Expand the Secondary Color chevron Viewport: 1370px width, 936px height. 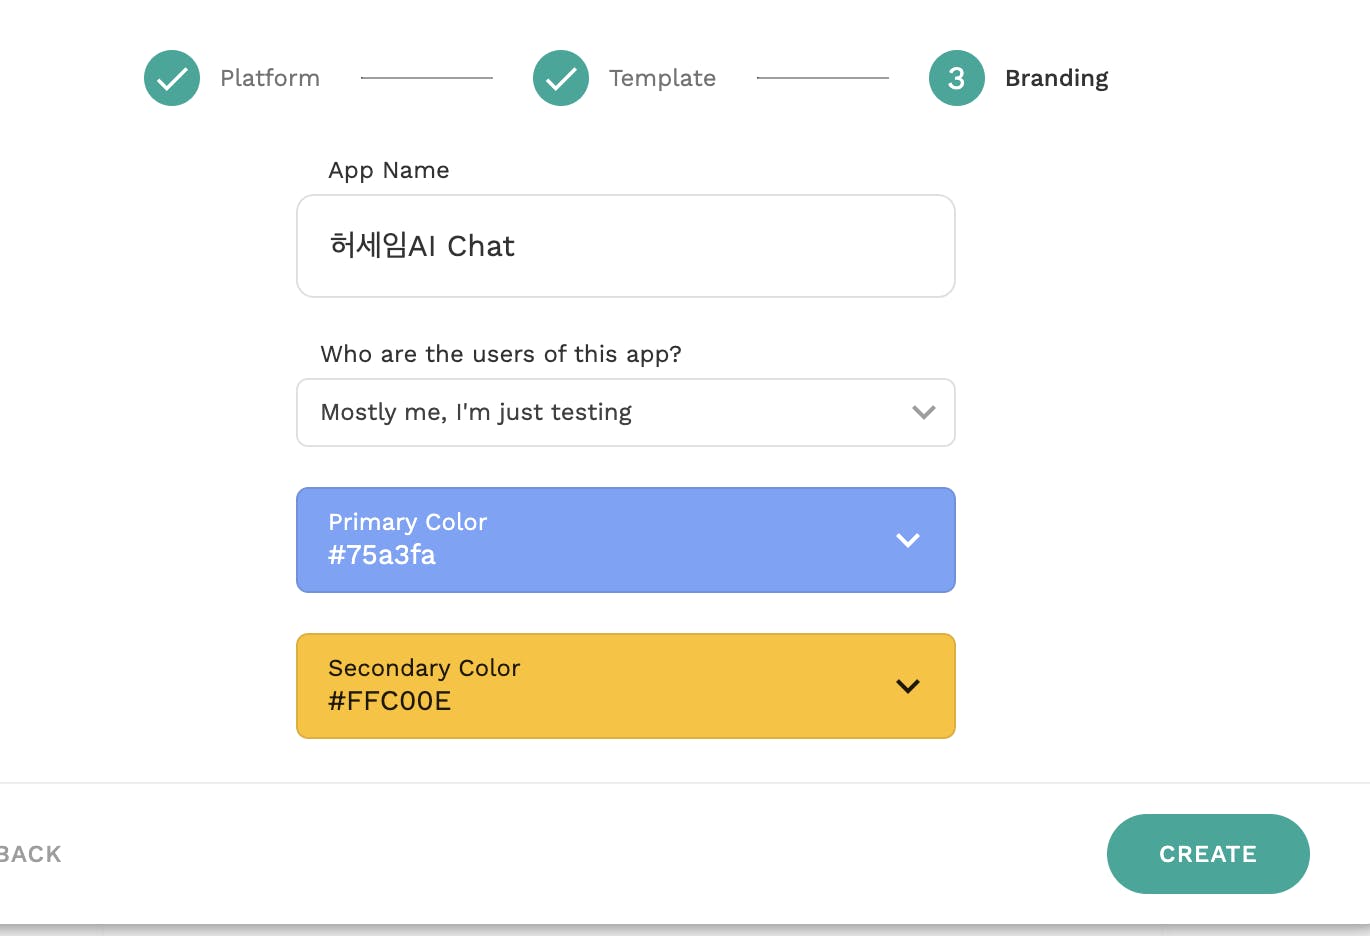click(908, 686)
